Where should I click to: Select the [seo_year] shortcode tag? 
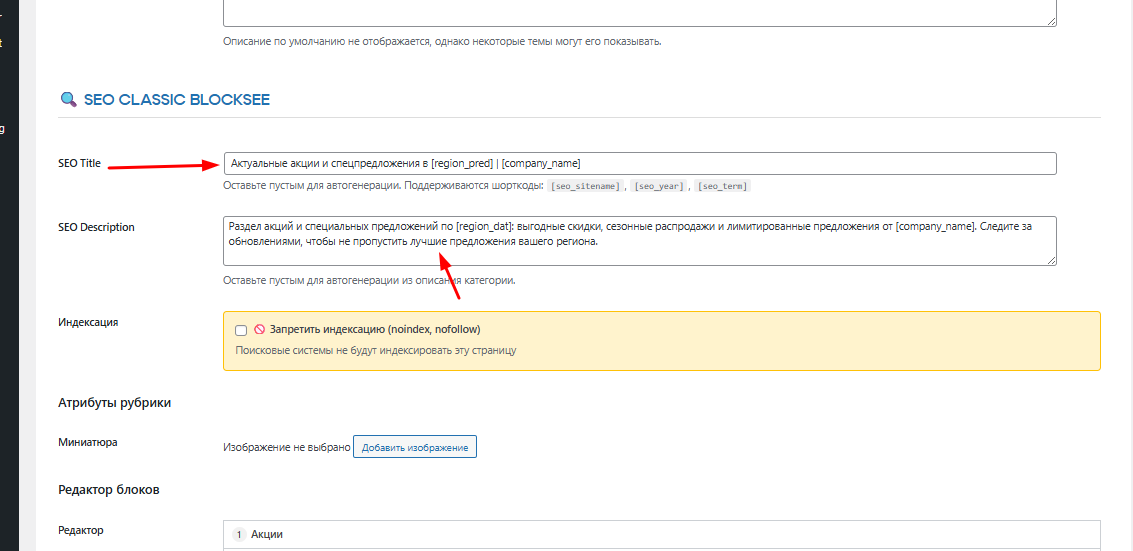click(x=658, y=186)
